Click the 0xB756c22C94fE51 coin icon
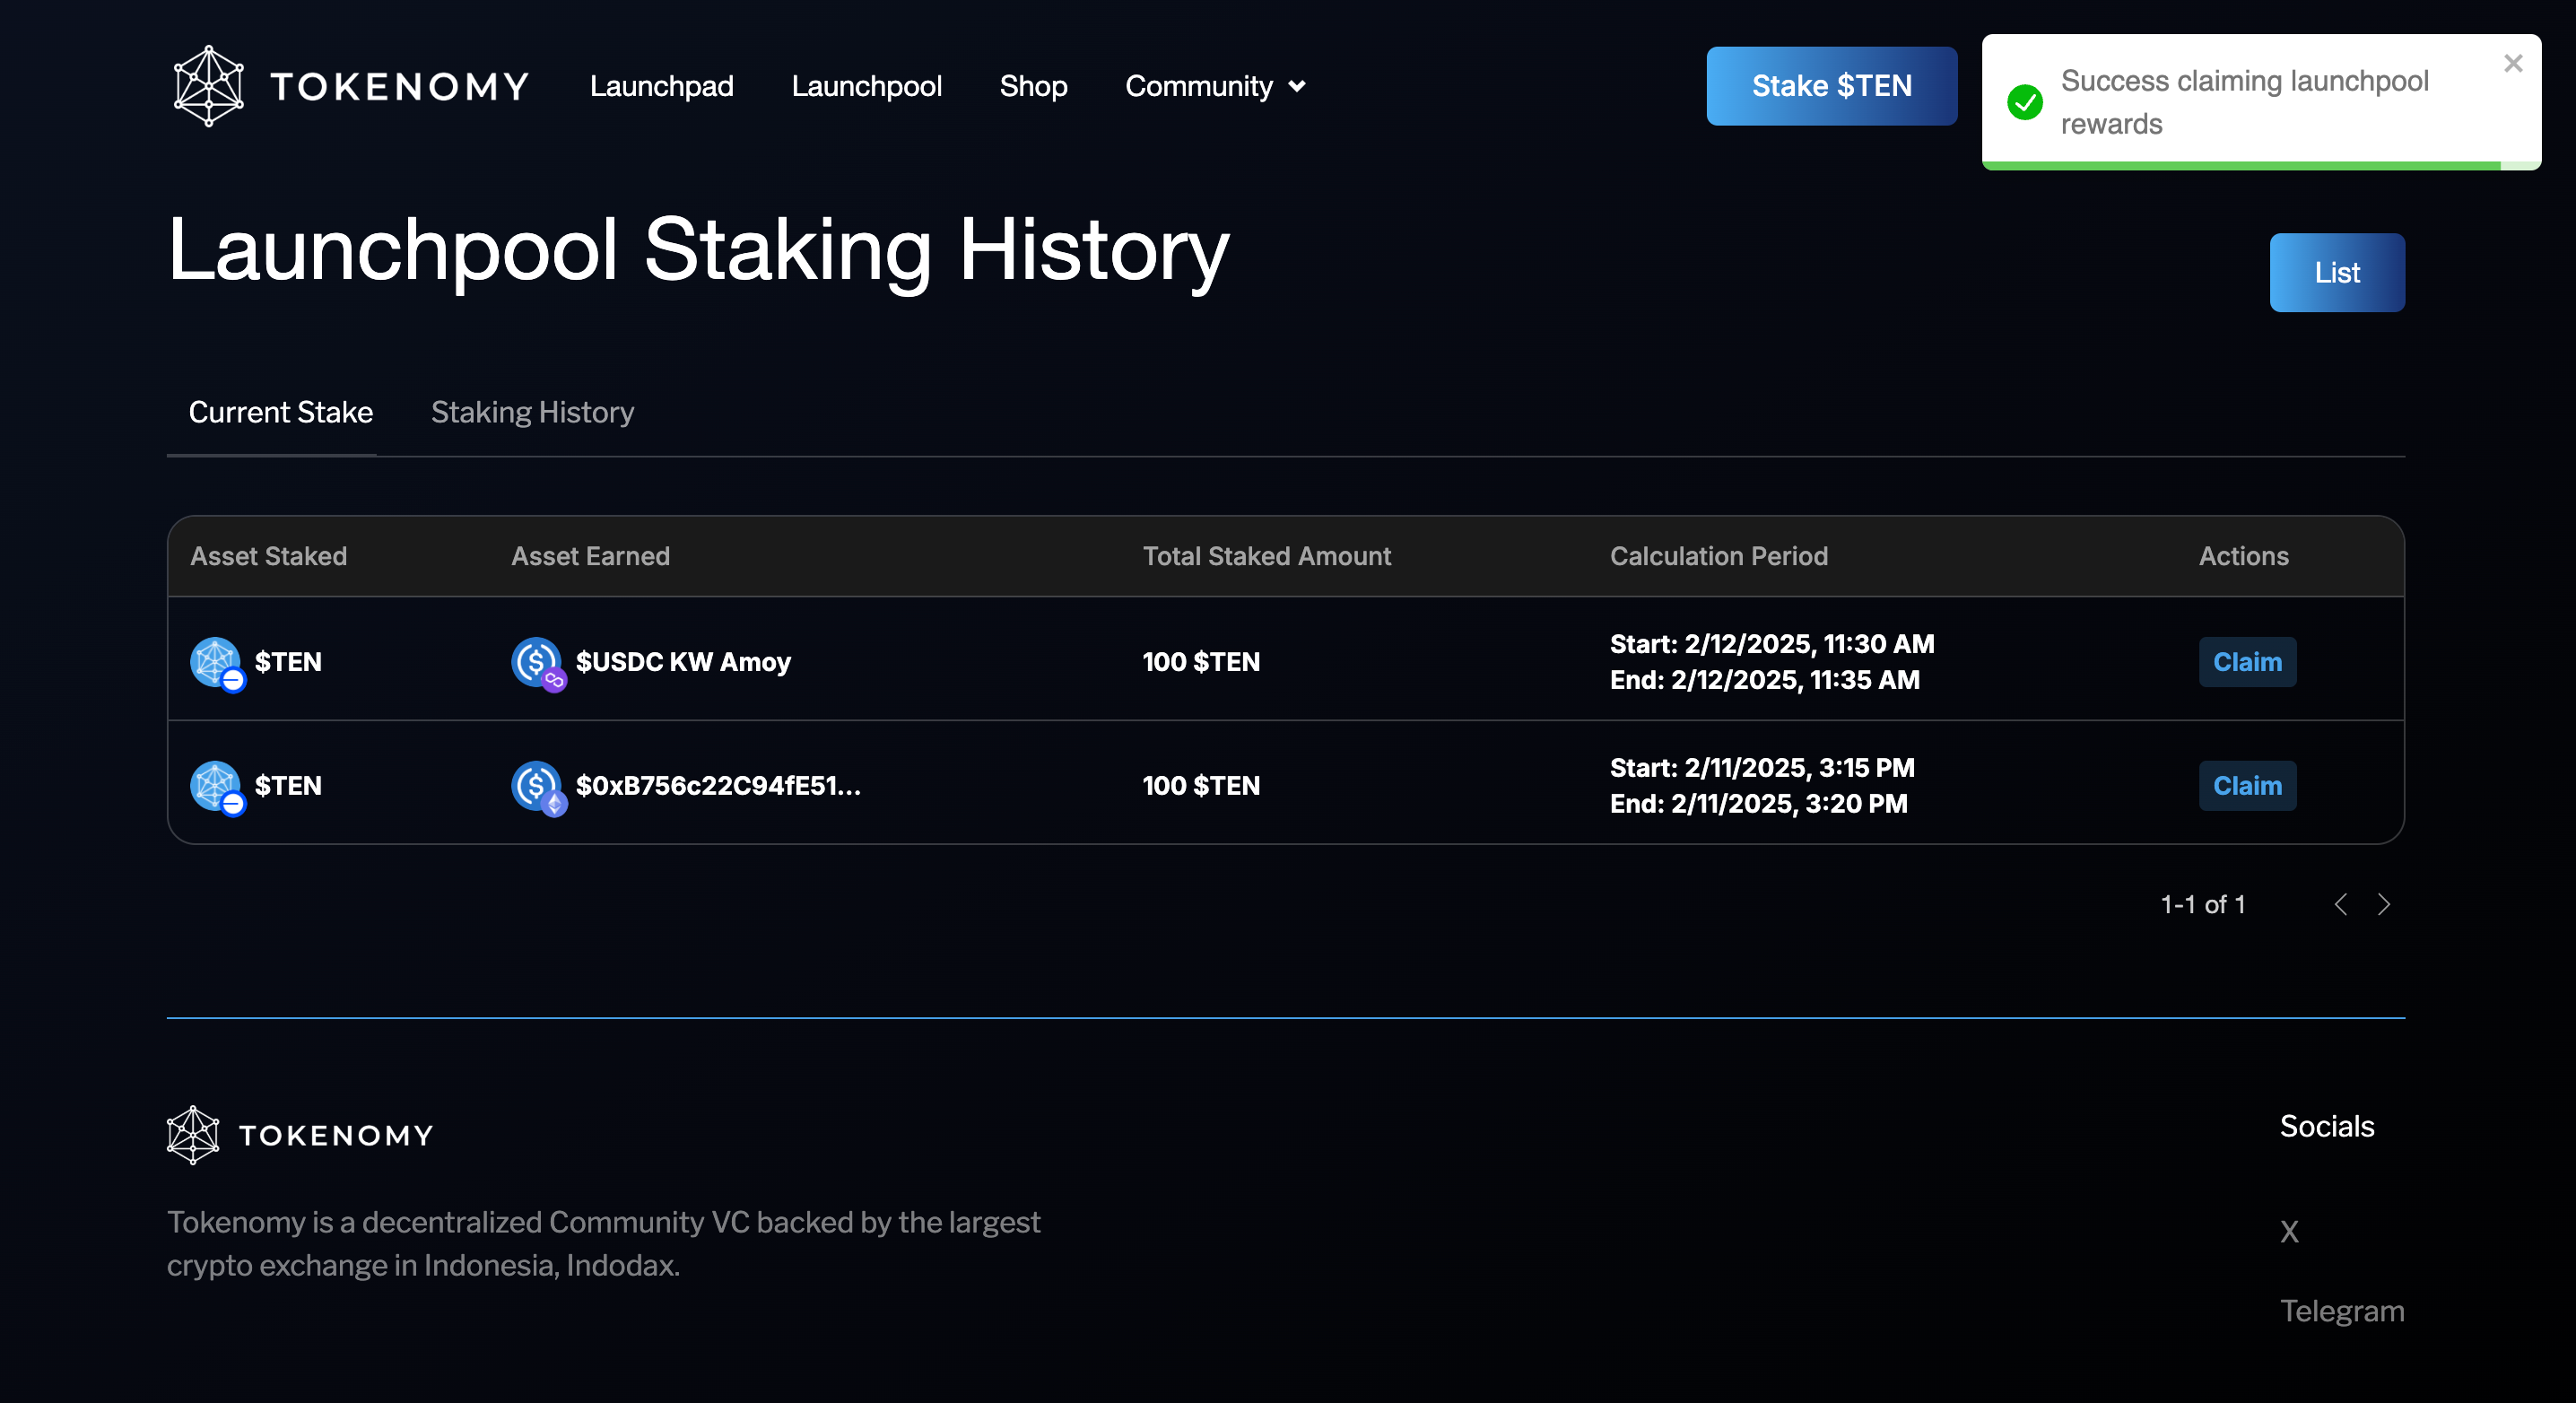The height and width of the screenshot is (1403, 2576). [x=537, y=786]
